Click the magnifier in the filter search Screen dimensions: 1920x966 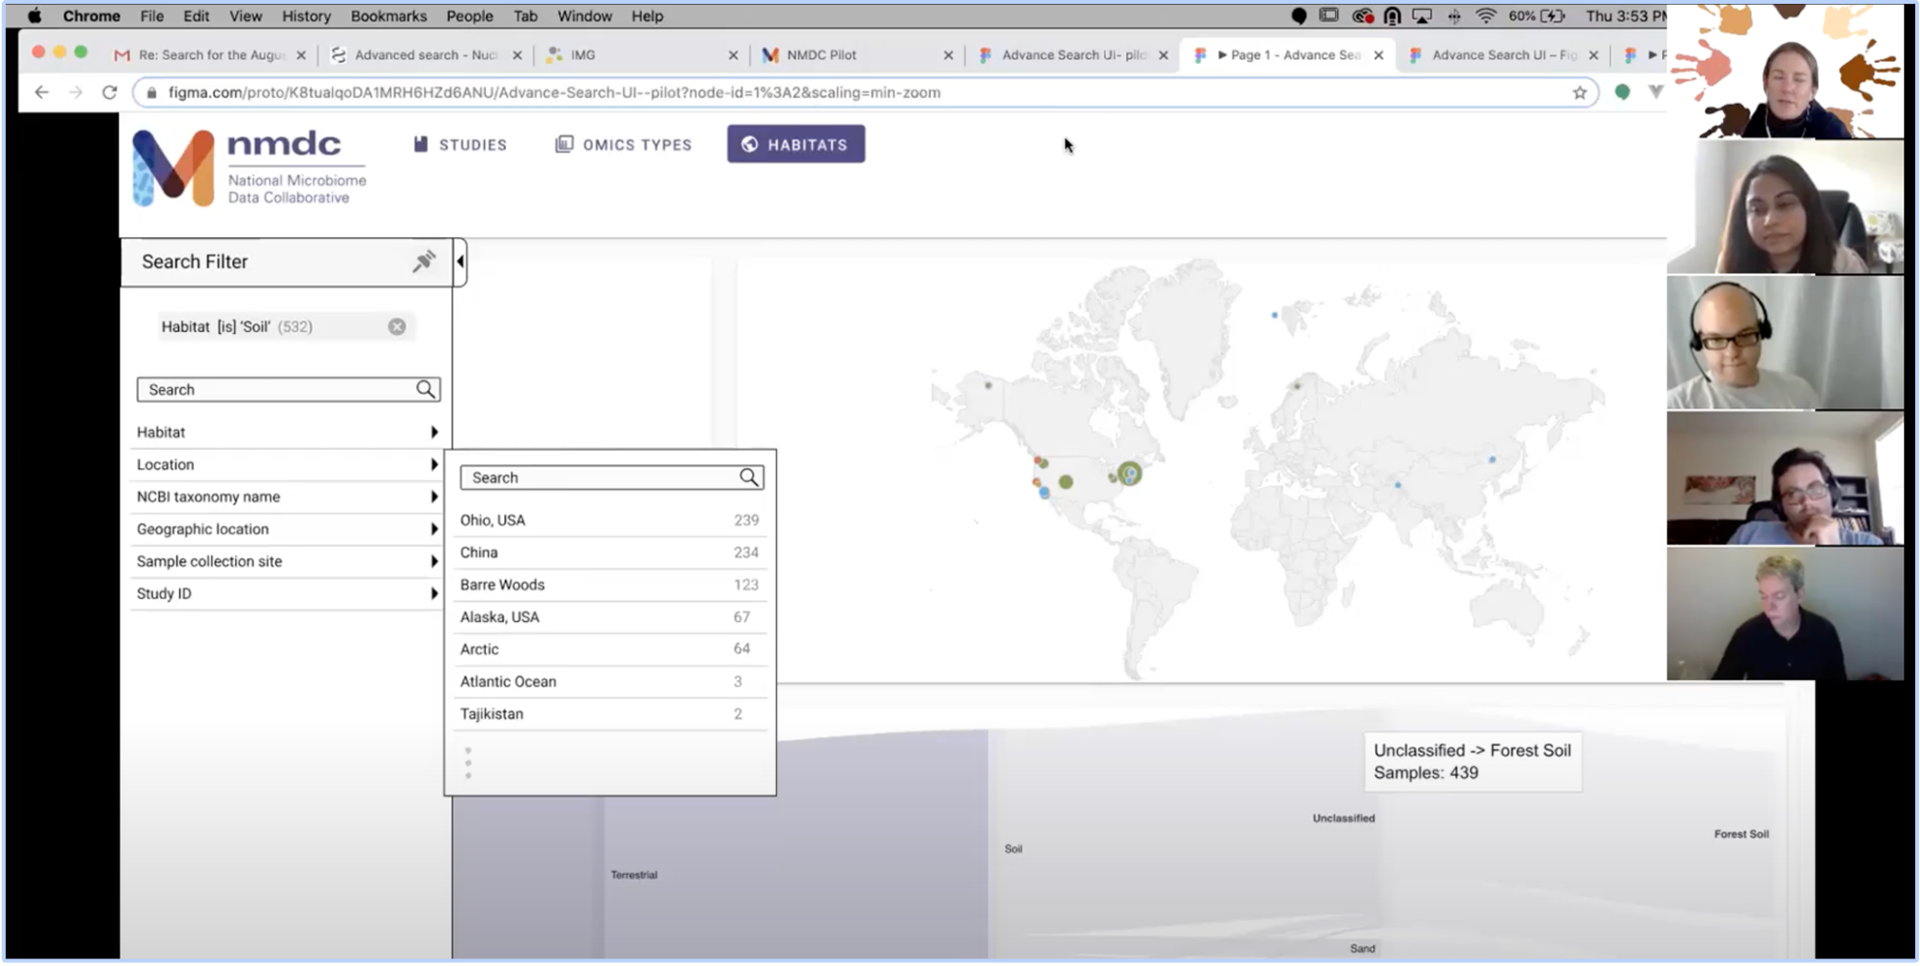[426, 390]
